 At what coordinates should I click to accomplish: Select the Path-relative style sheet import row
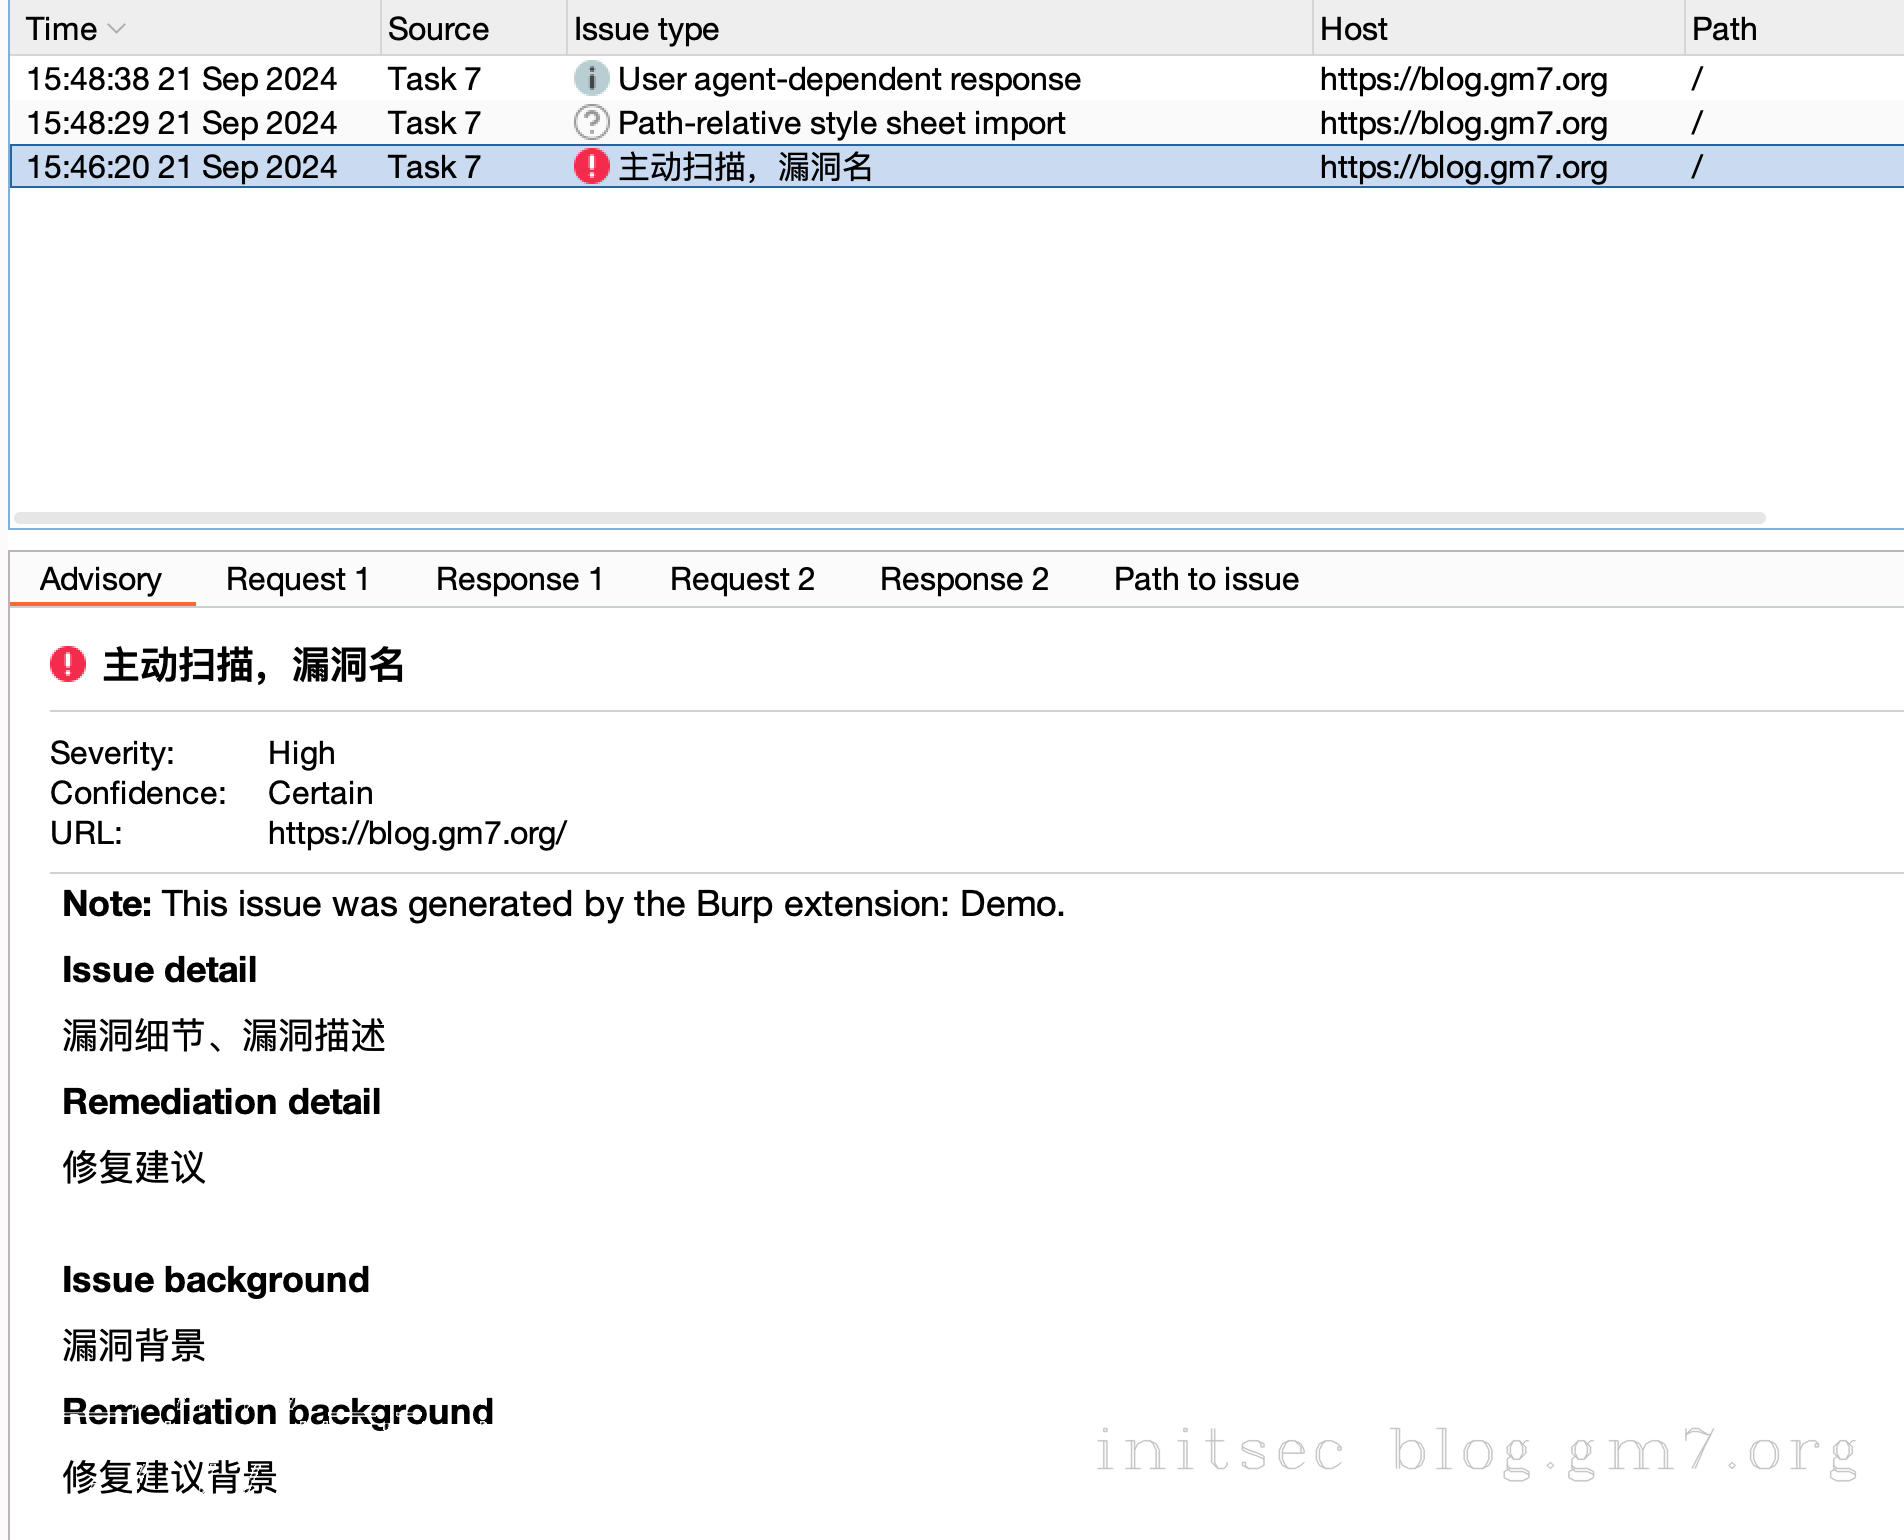pyautogui.click(x=840, y=123)
